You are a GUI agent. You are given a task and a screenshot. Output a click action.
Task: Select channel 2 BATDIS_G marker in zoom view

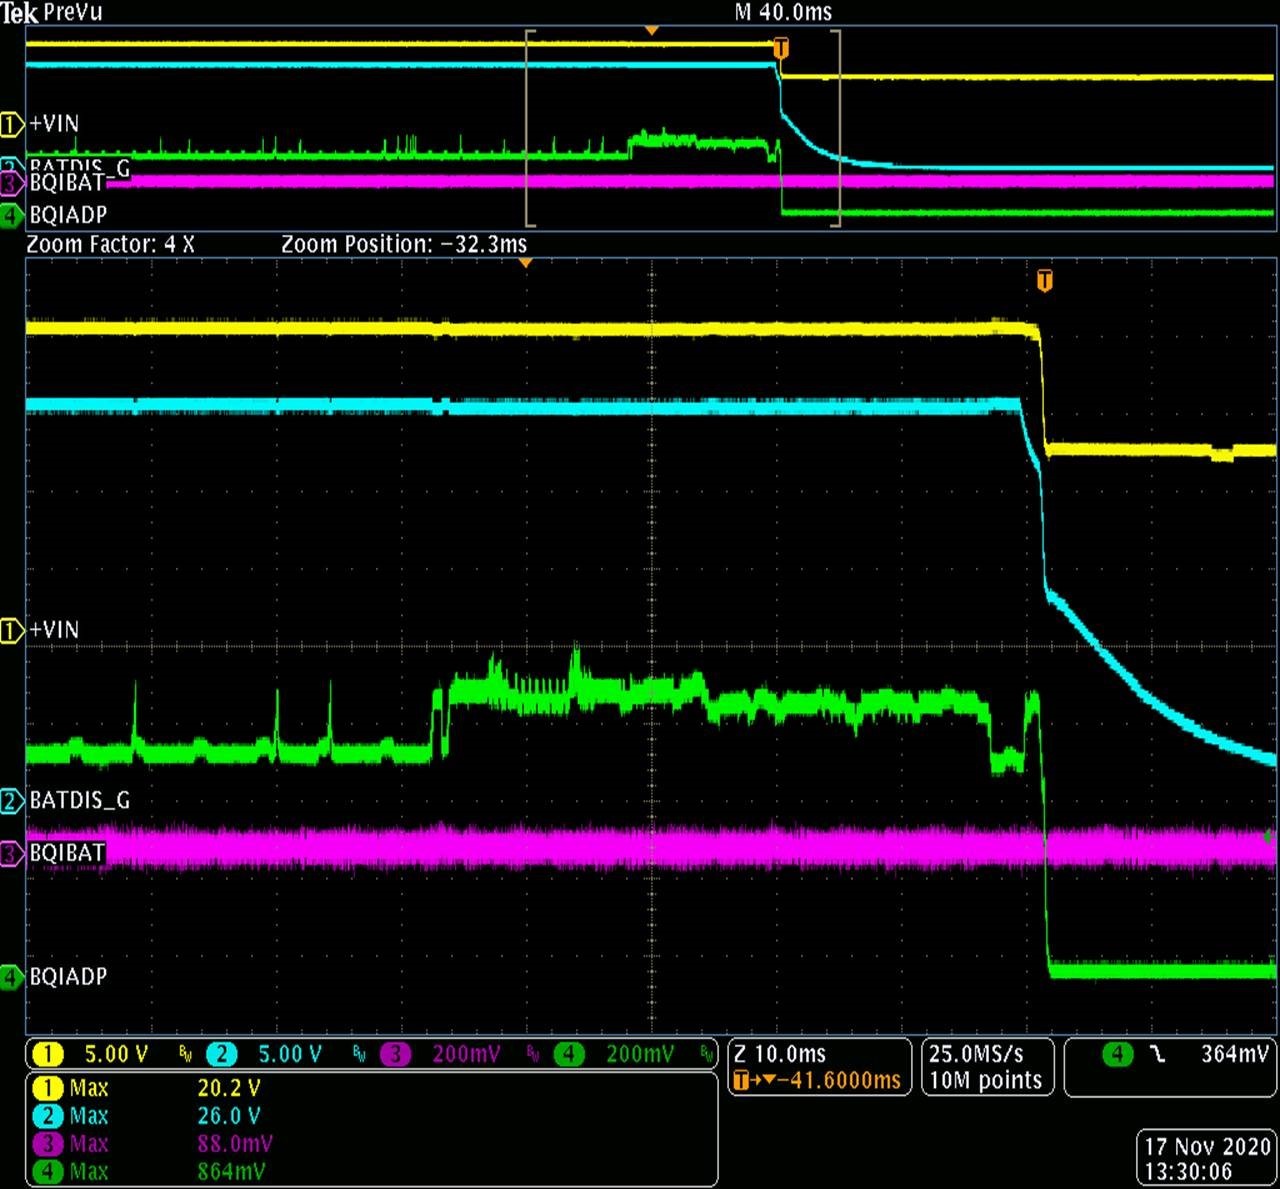(x=12, y=800)
